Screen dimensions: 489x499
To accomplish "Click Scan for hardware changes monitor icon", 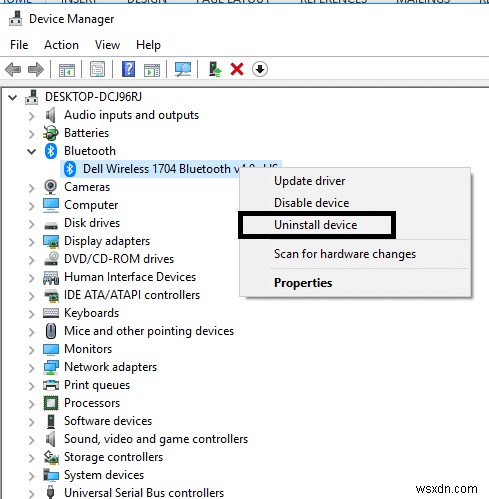I will tap(183, 69).
